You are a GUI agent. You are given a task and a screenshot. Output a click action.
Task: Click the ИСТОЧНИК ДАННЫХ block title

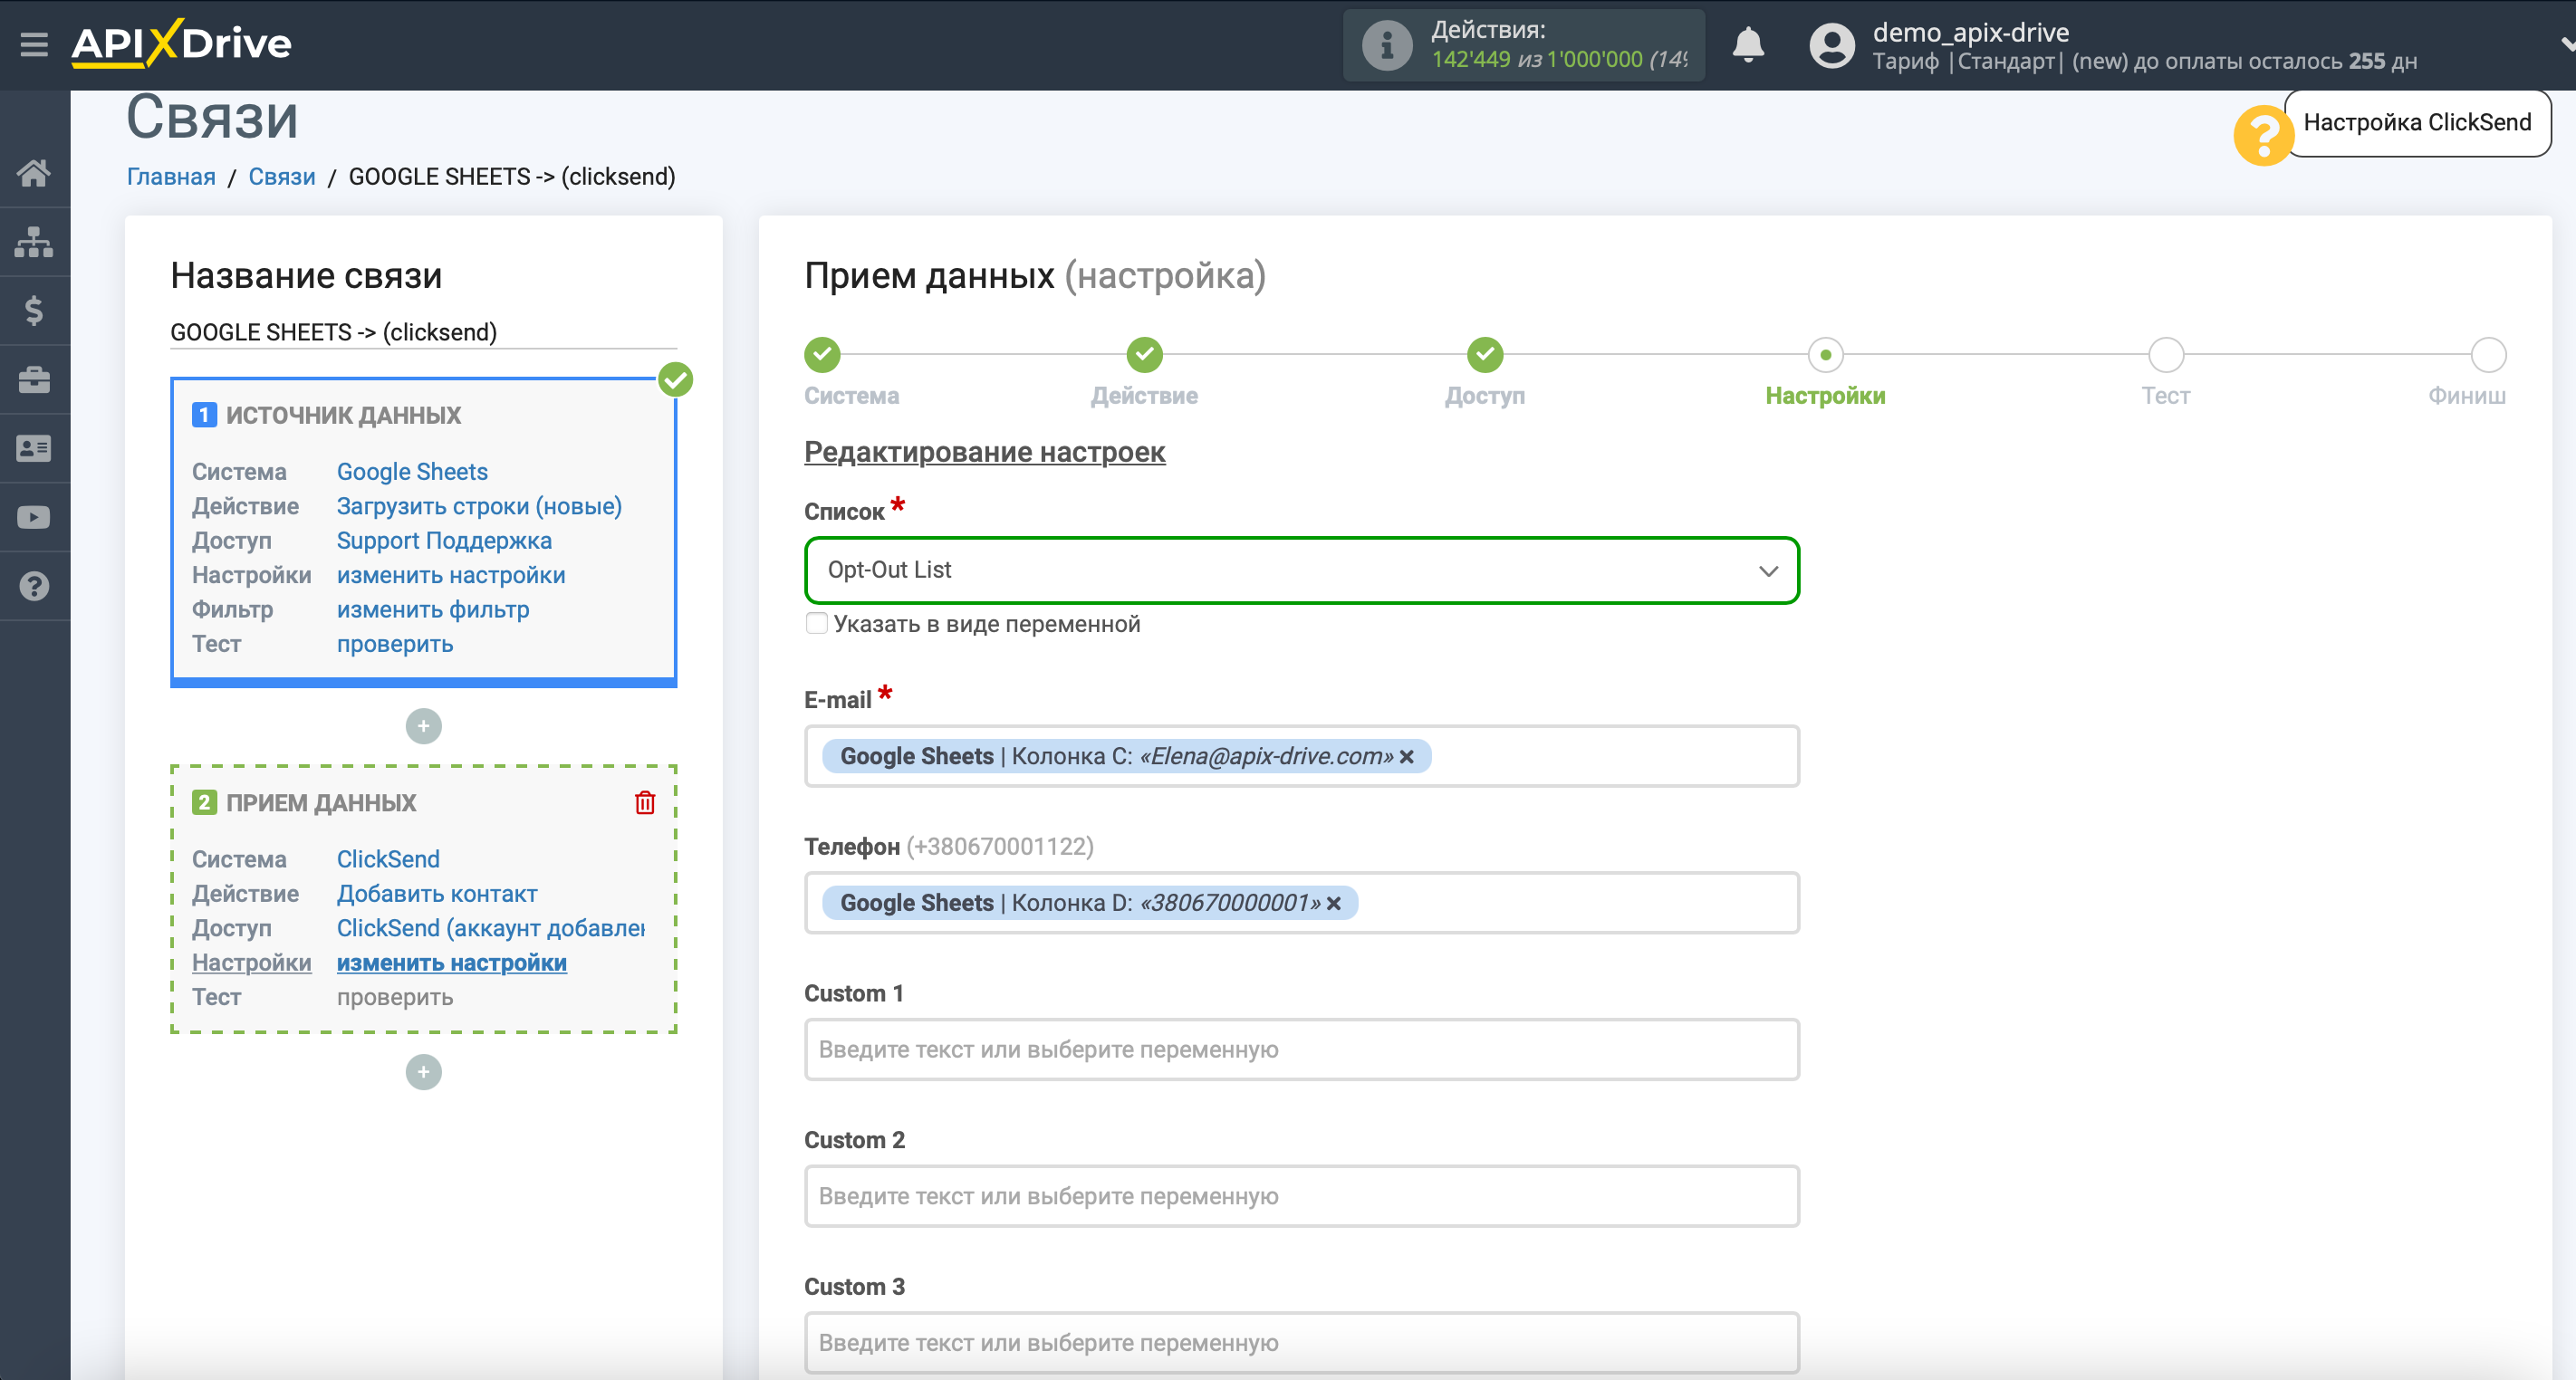343,415
